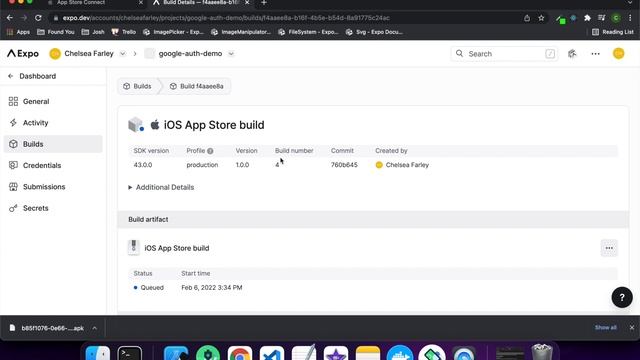Viewport: 640px width, 360px height.
Task: Open Chrome extensions puzzle icon
Action: (x=587, y=18)
